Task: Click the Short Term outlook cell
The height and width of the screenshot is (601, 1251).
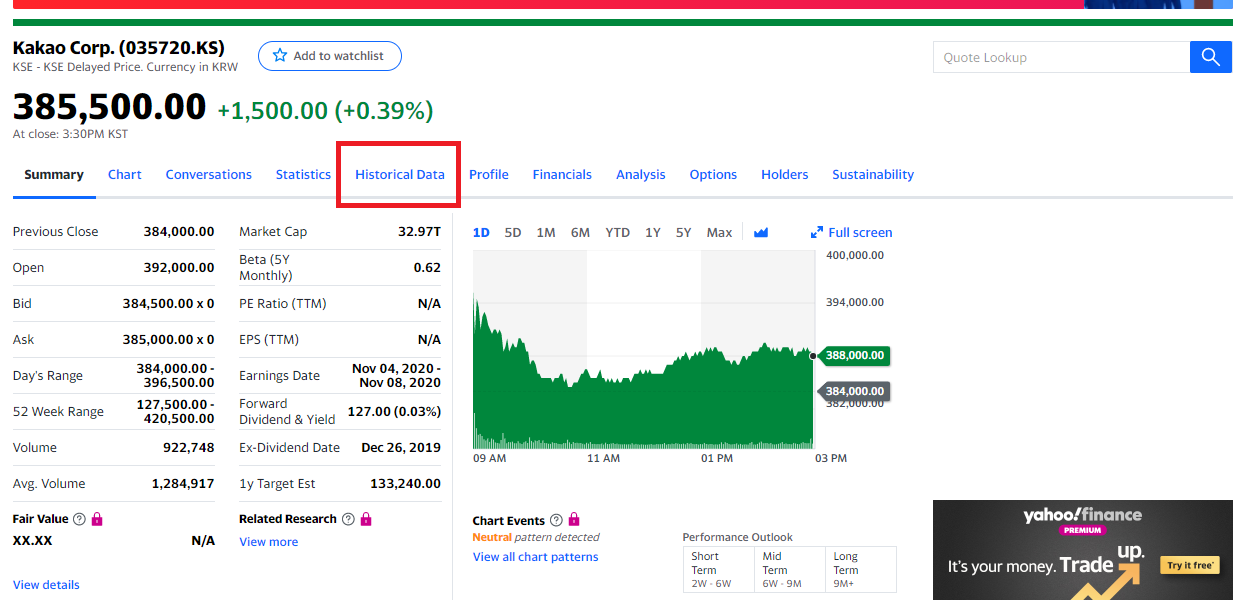Action: 719,570
